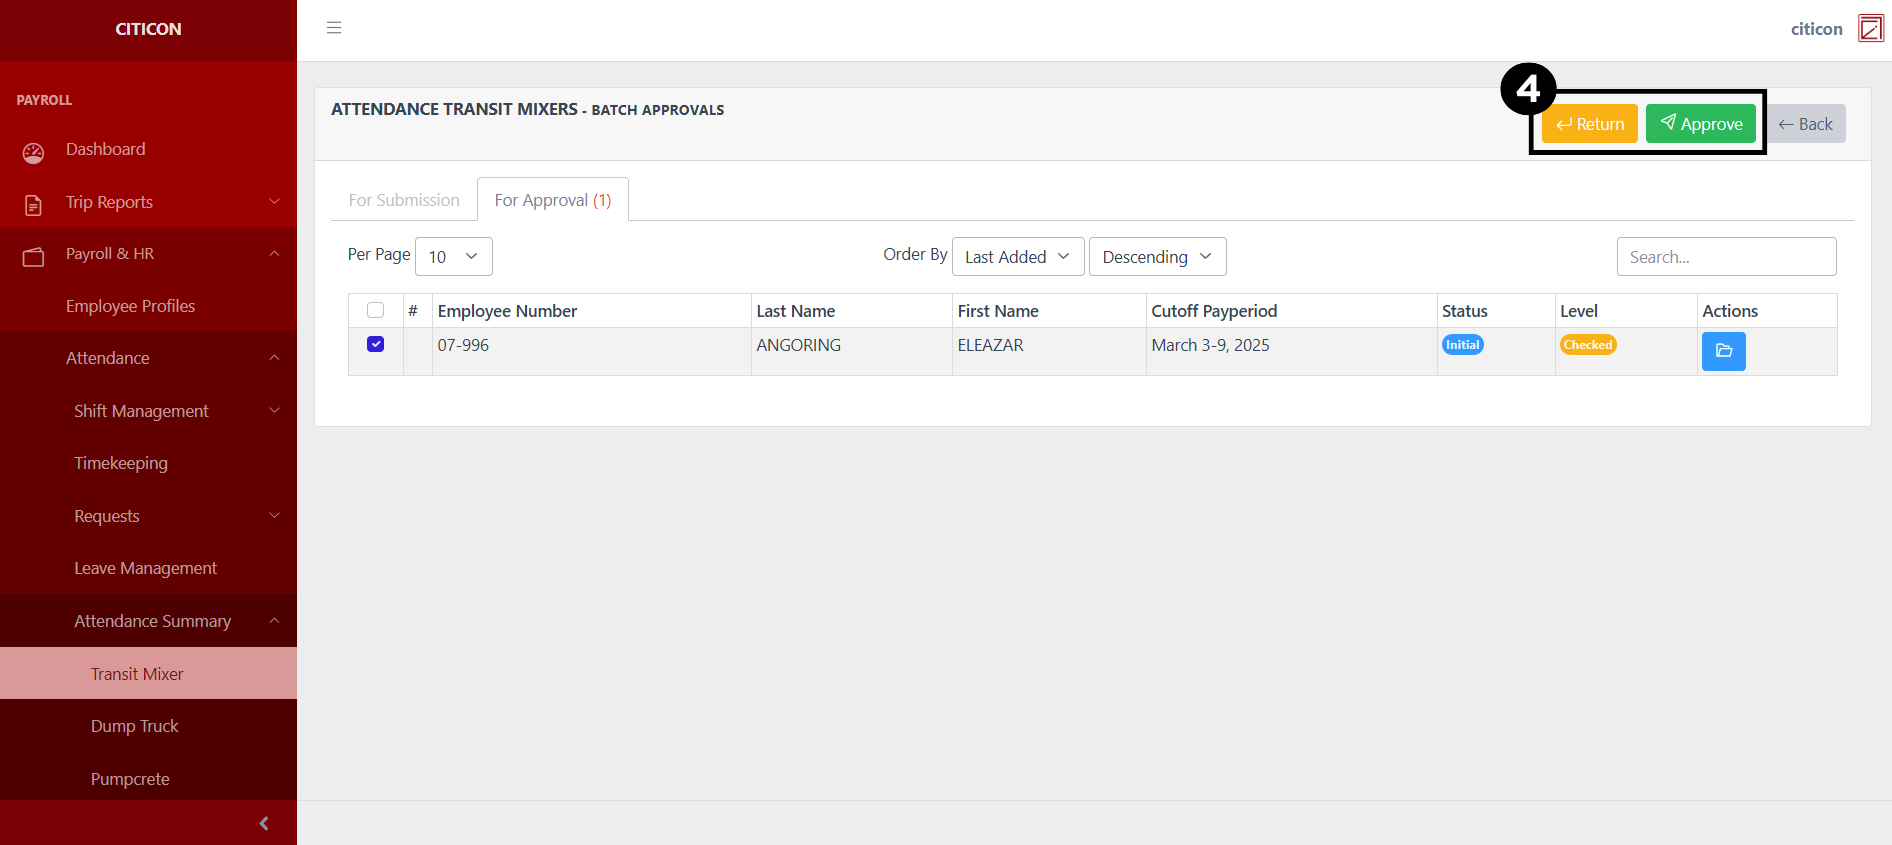The height and width of the screenshot is (845, 1892).
Task: Open Dump Truck in the sidebar
Action: coord(135,726)
